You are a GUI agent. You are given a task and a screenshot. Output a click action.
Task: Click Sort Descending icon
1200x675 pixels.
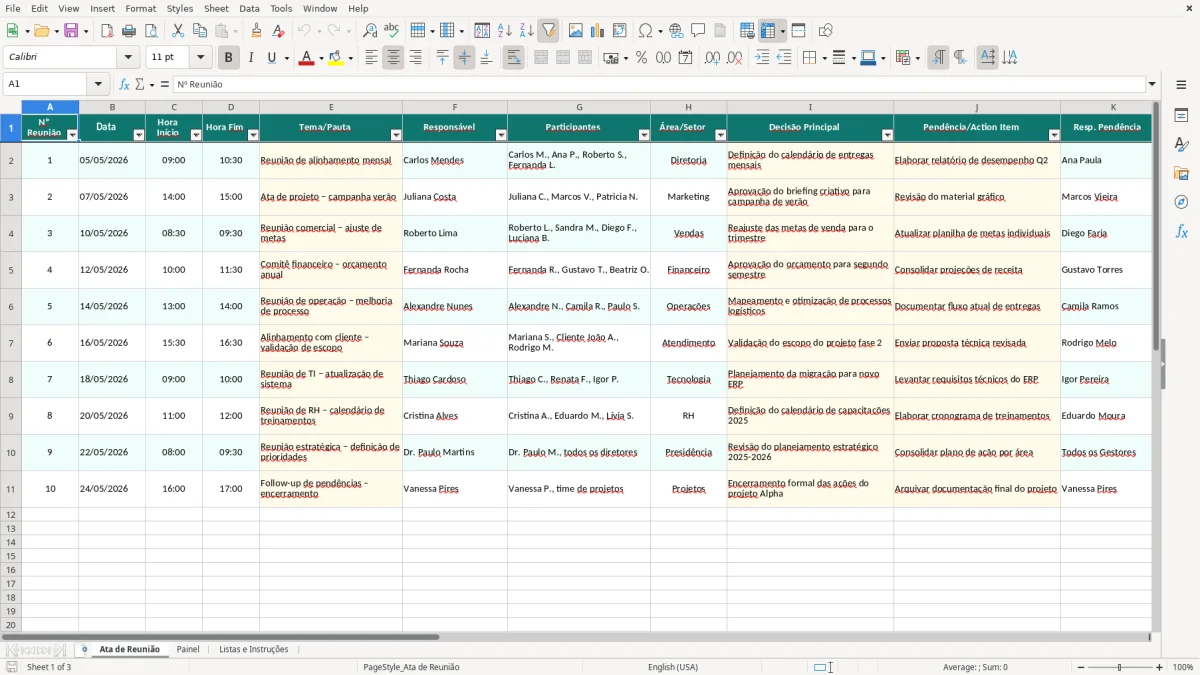click(x=526, y=31)
